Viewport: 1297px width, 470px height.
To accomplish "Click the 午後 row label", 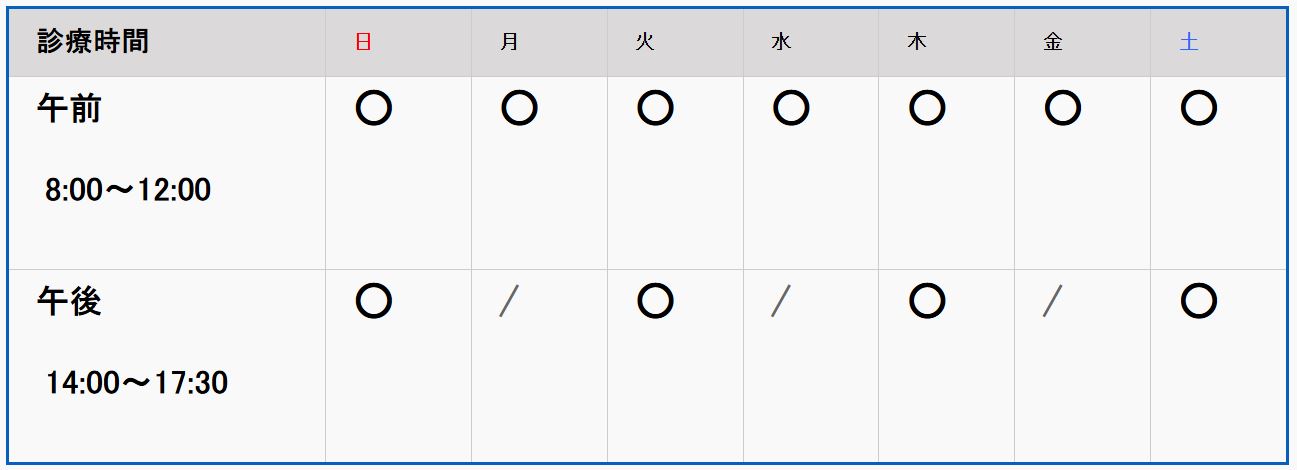I will click(69, 301).
